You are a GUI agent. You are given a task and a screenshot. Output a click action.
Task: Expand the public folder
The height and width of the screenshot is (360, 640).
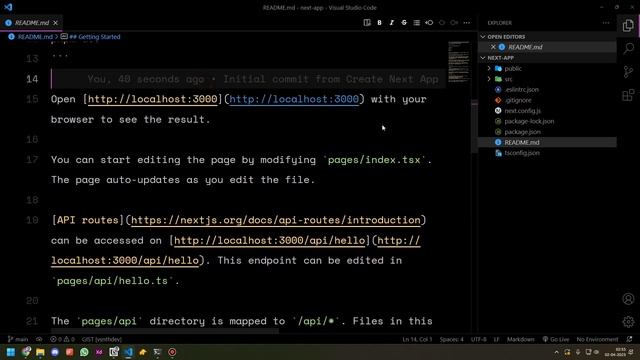[x=489, y=69]
